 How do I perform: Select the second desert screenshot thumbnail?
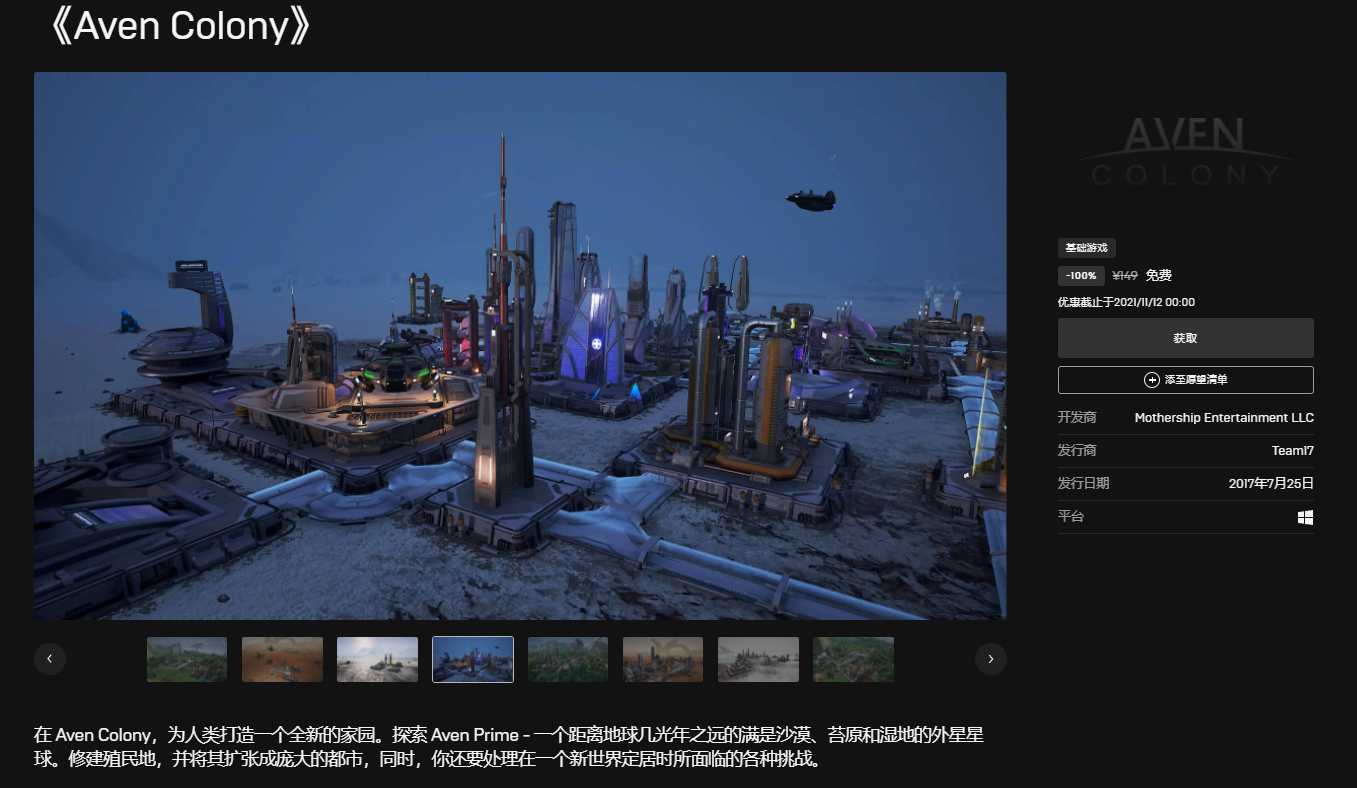282,659
